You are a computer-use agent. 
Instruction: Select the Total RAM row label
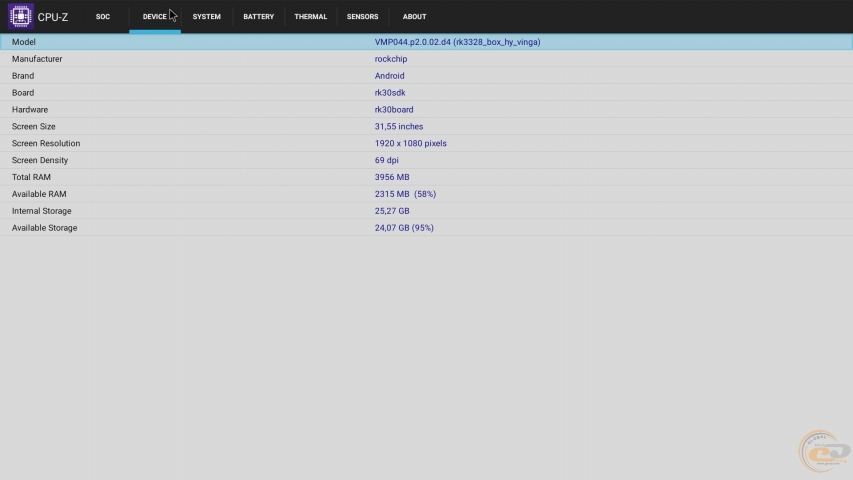tap(31, 177)
